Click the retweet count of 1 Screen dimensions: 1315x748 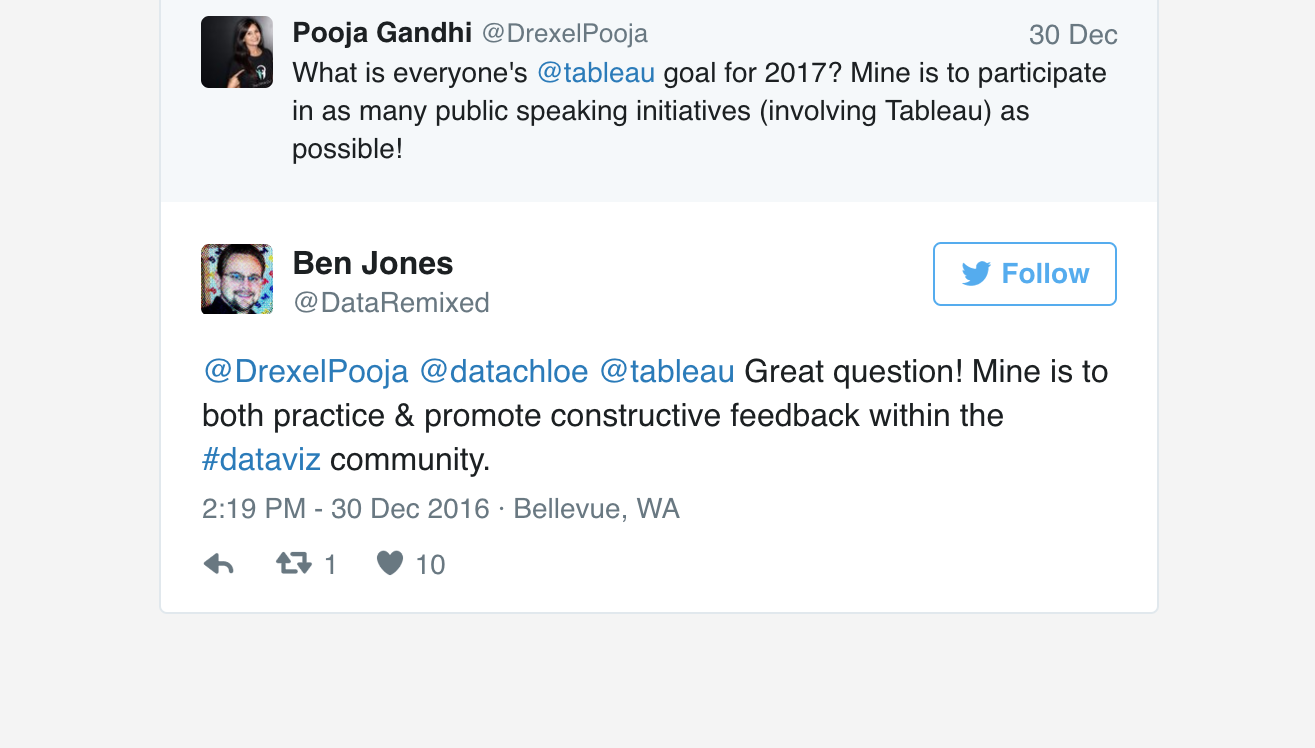(x=330, y=566)
